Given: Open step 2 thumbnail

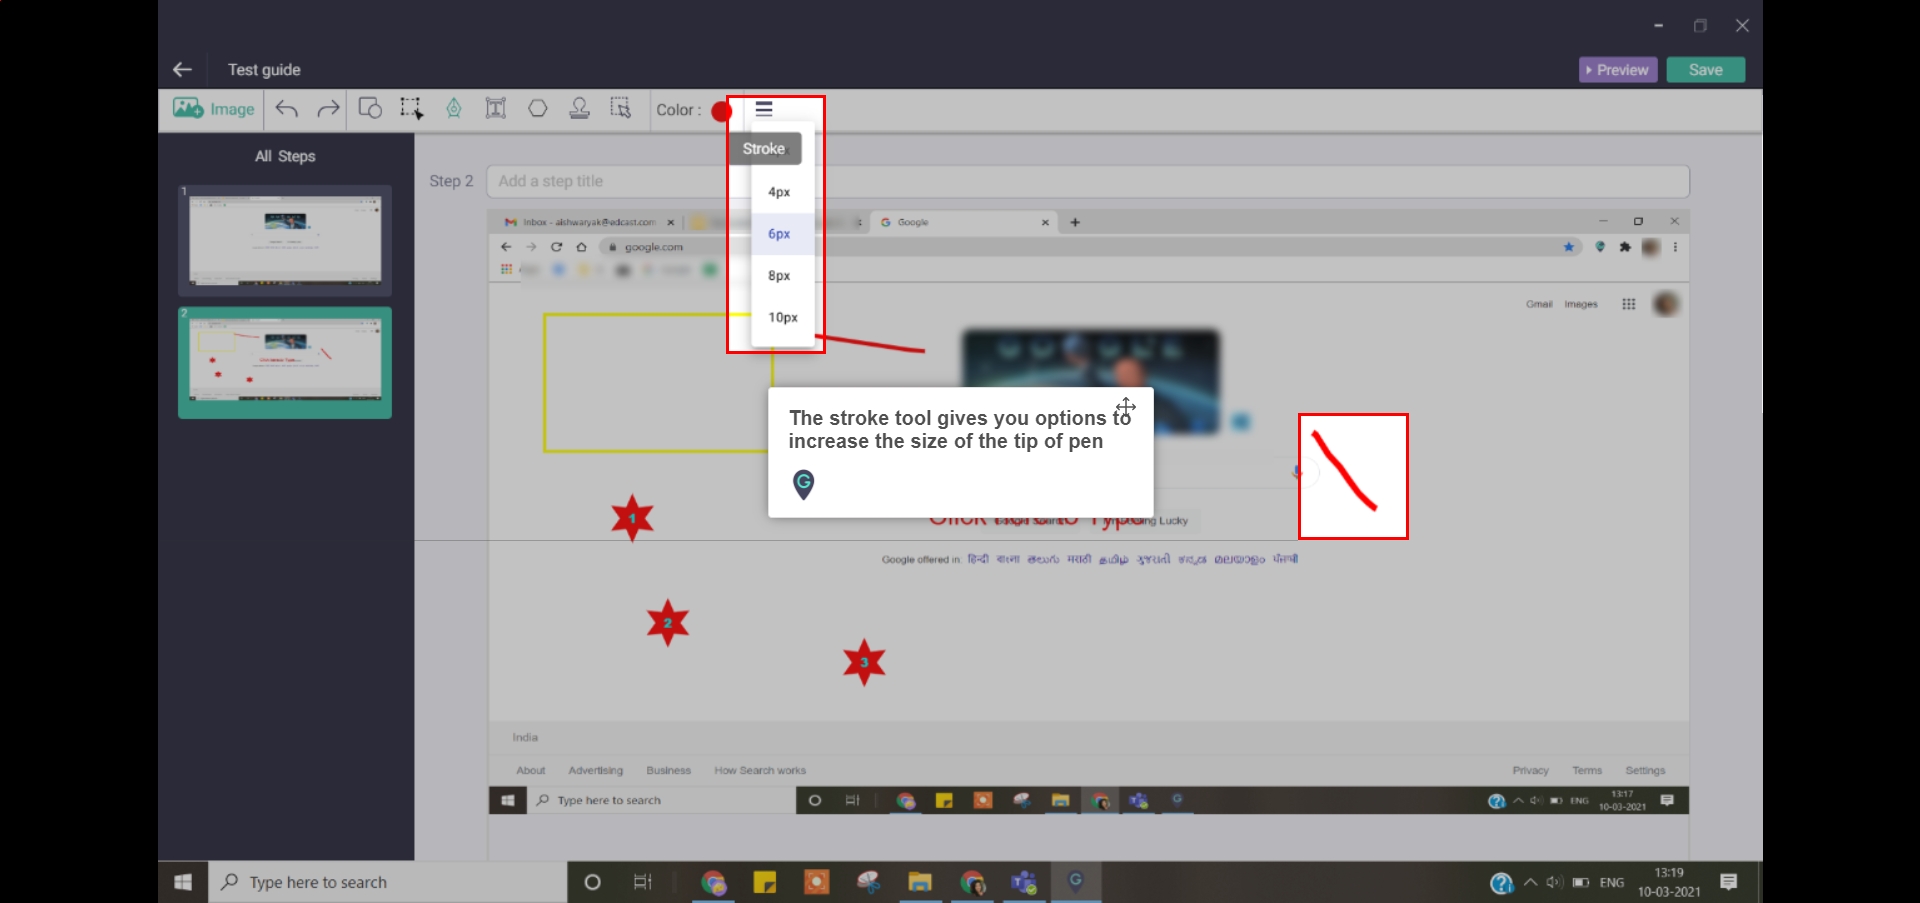Looking at the screenshot, I should click(285, 362).
